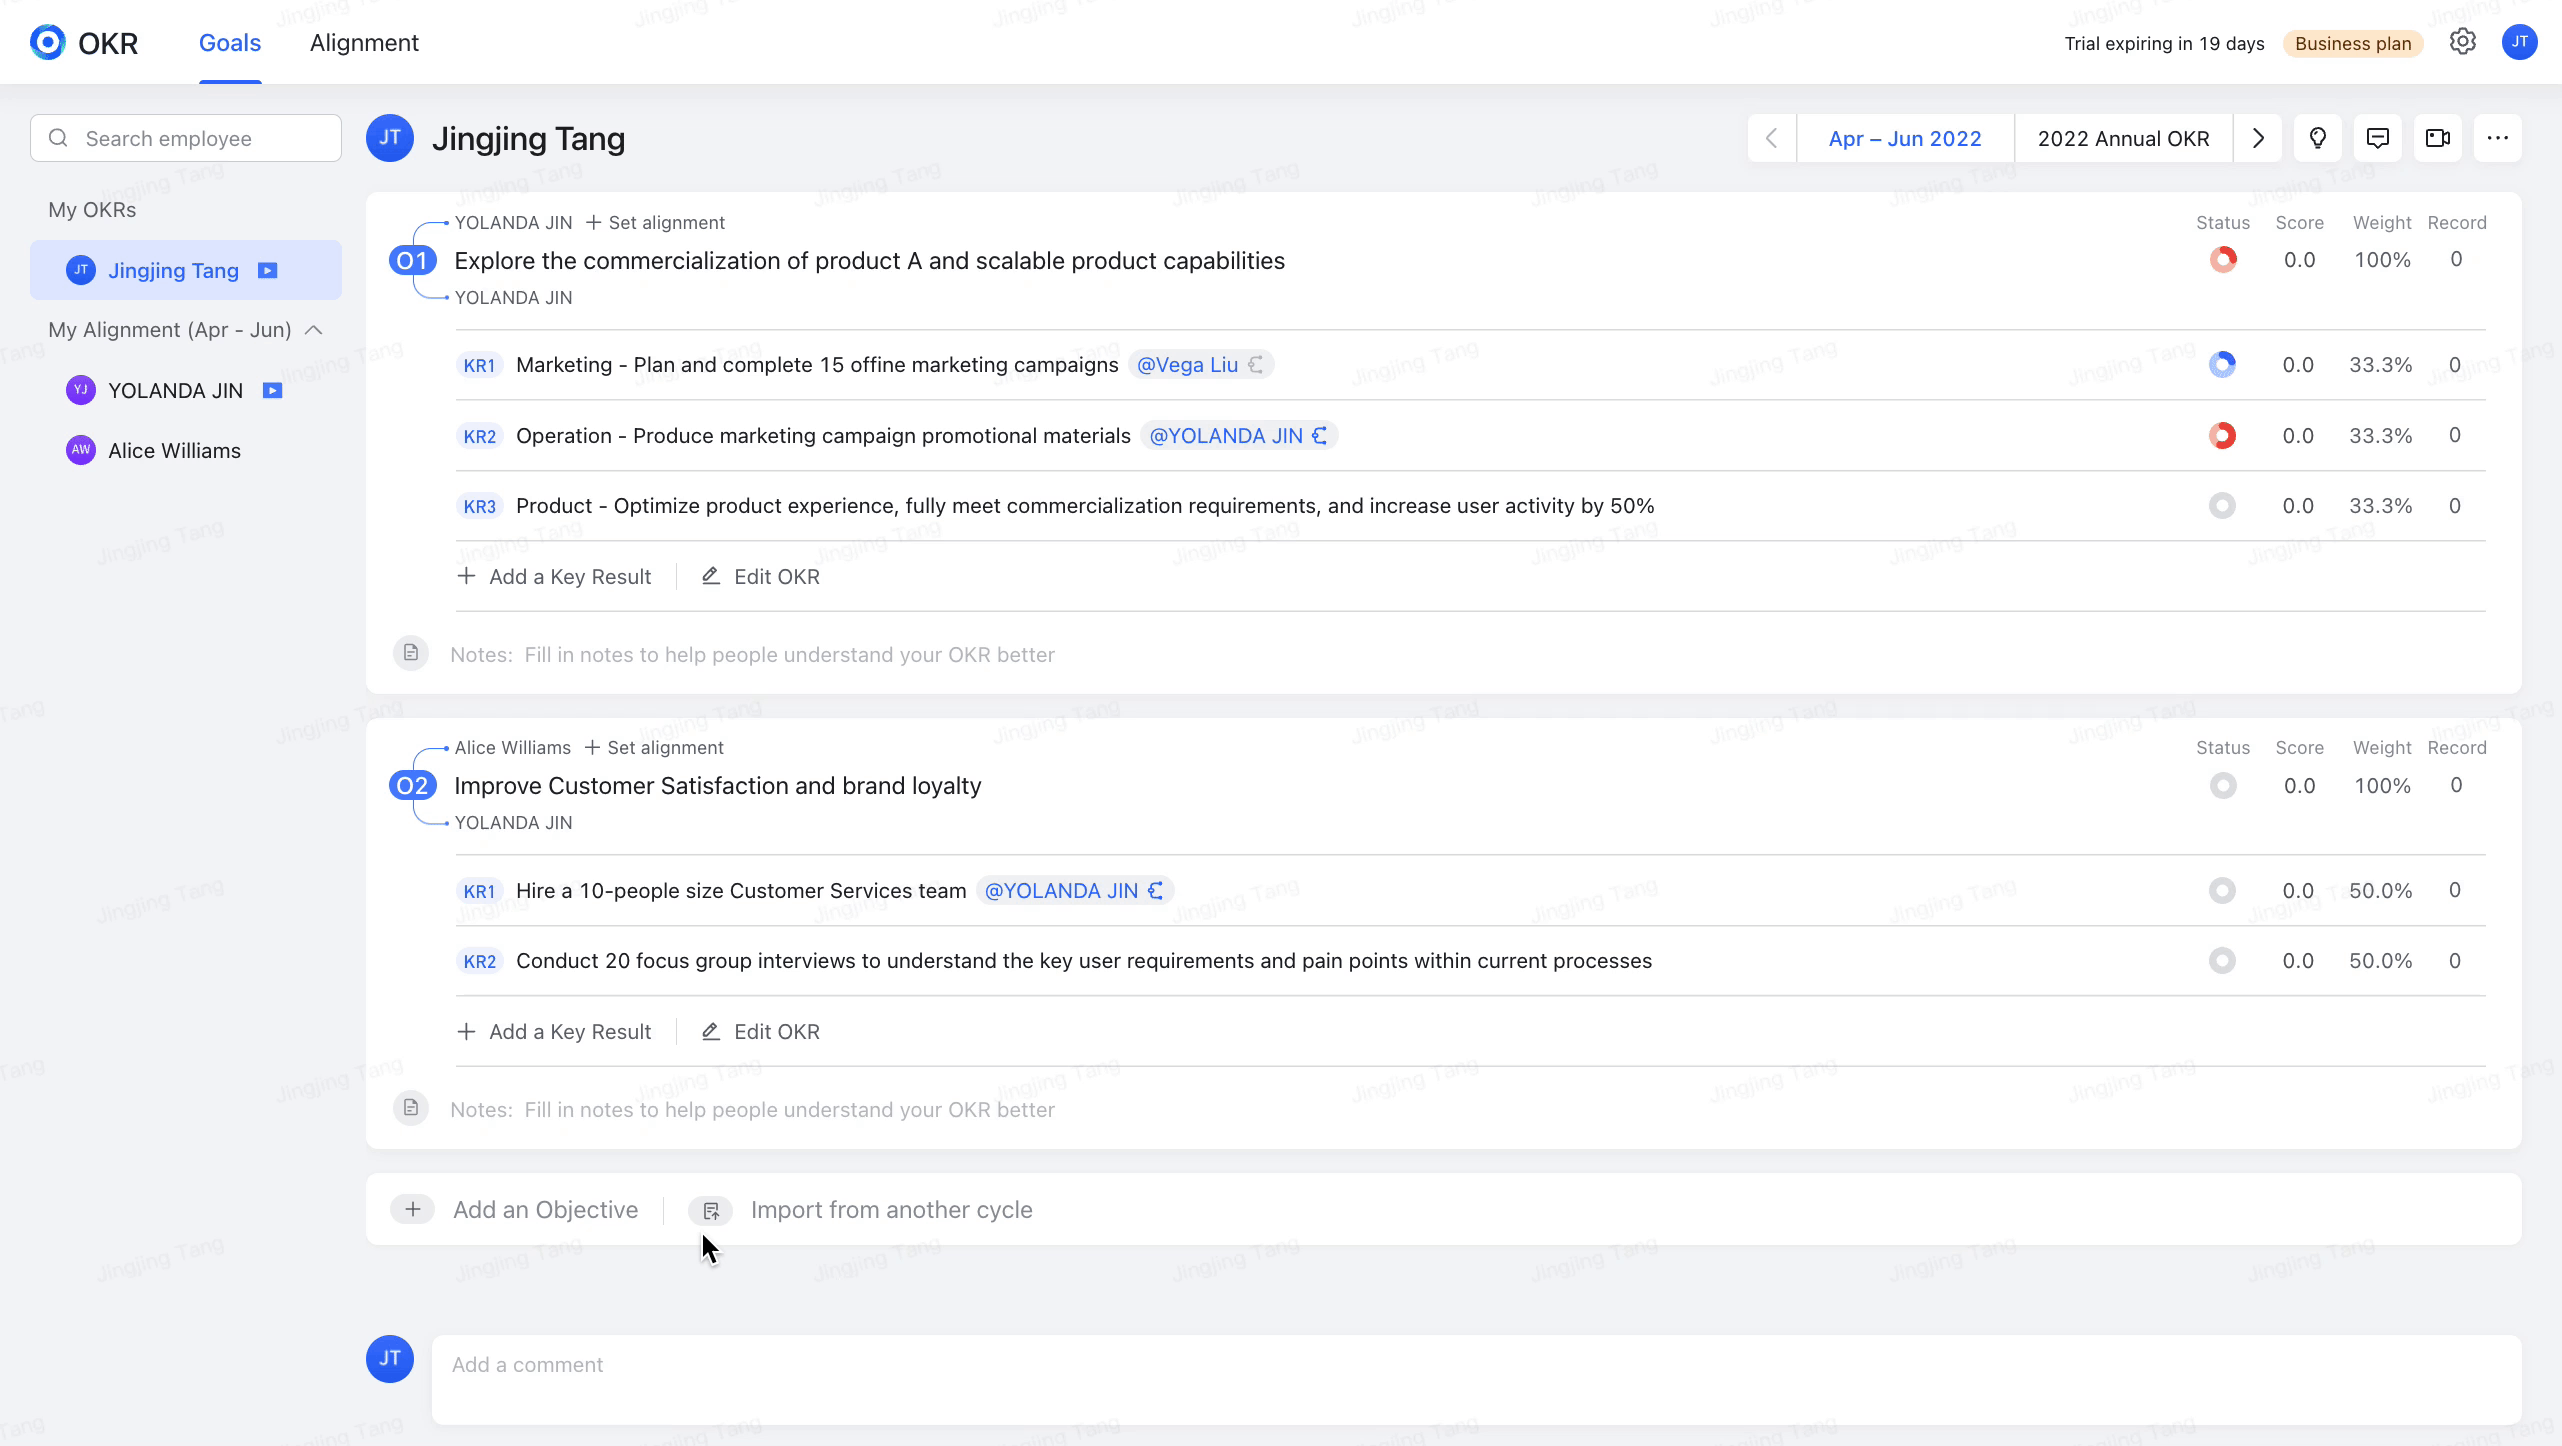Image resolution: width=2562 pixels, height=1446 pixels.
Task: Open the settings gear icon
Action: (x=2462, y=42)
